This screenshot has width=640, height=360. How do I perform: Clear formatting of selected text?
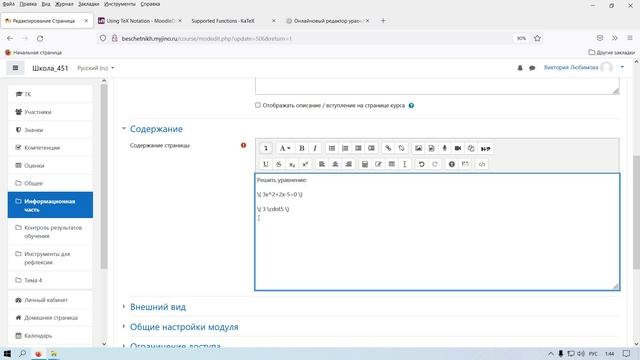pyautogui.click(x=404, y=164)
